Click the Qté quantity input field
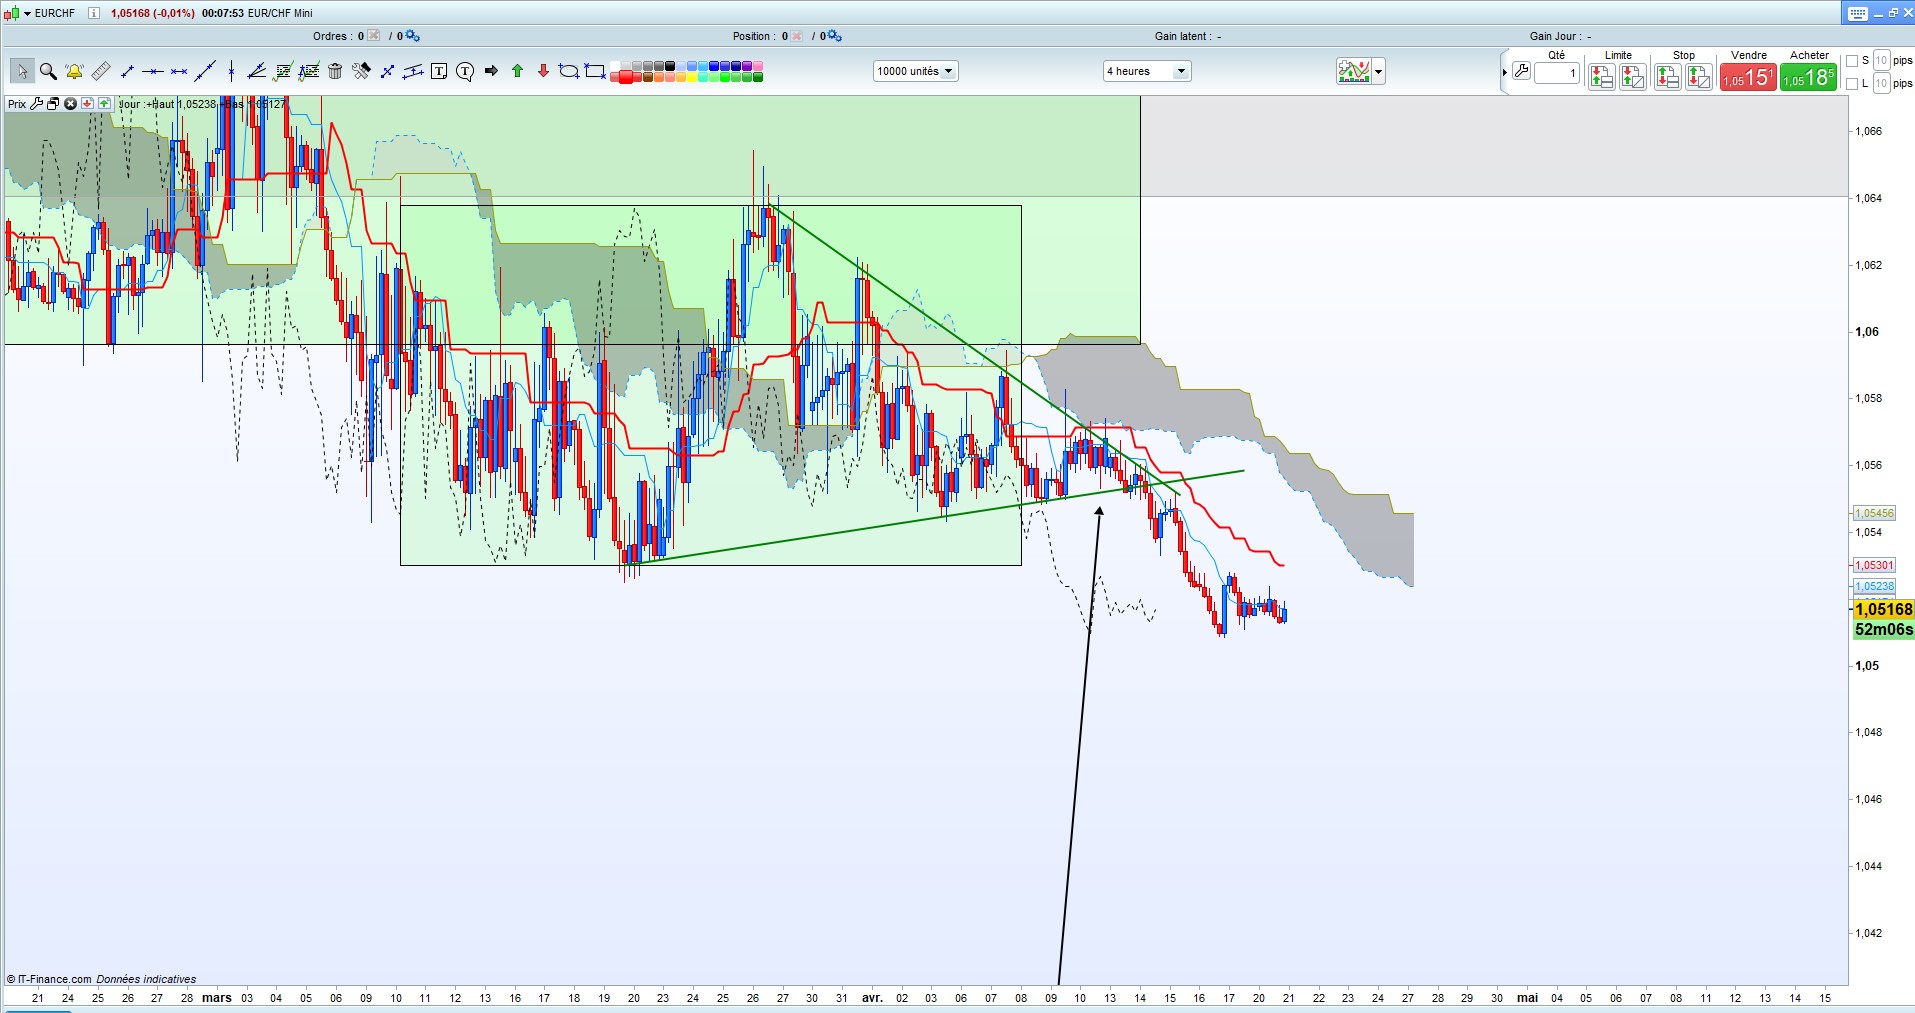This screenshot has width=1915, height=1013. click(1557, 73)
